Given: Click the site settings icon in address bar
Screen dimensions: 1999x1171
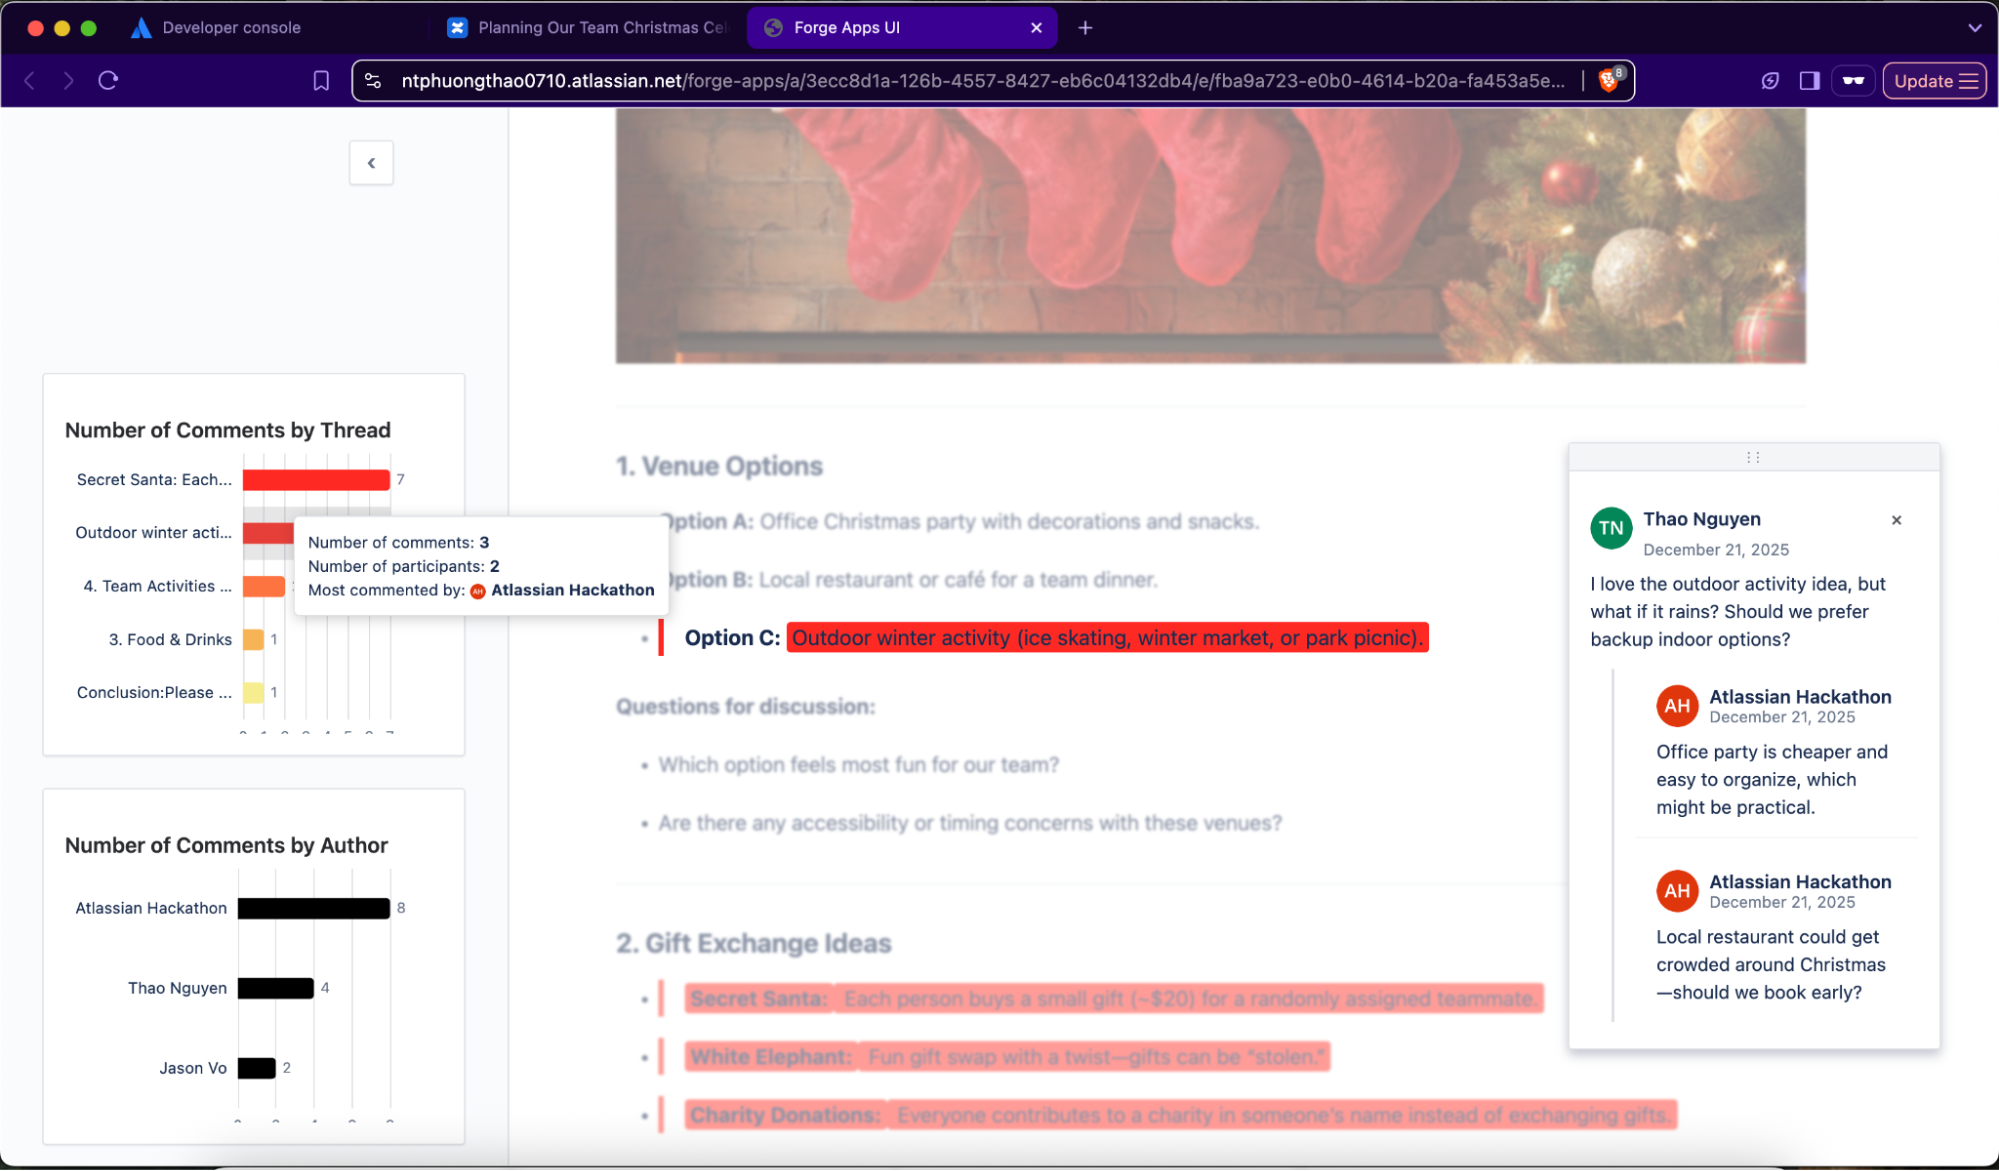Looking at the screenshot, I should point(373,81).
